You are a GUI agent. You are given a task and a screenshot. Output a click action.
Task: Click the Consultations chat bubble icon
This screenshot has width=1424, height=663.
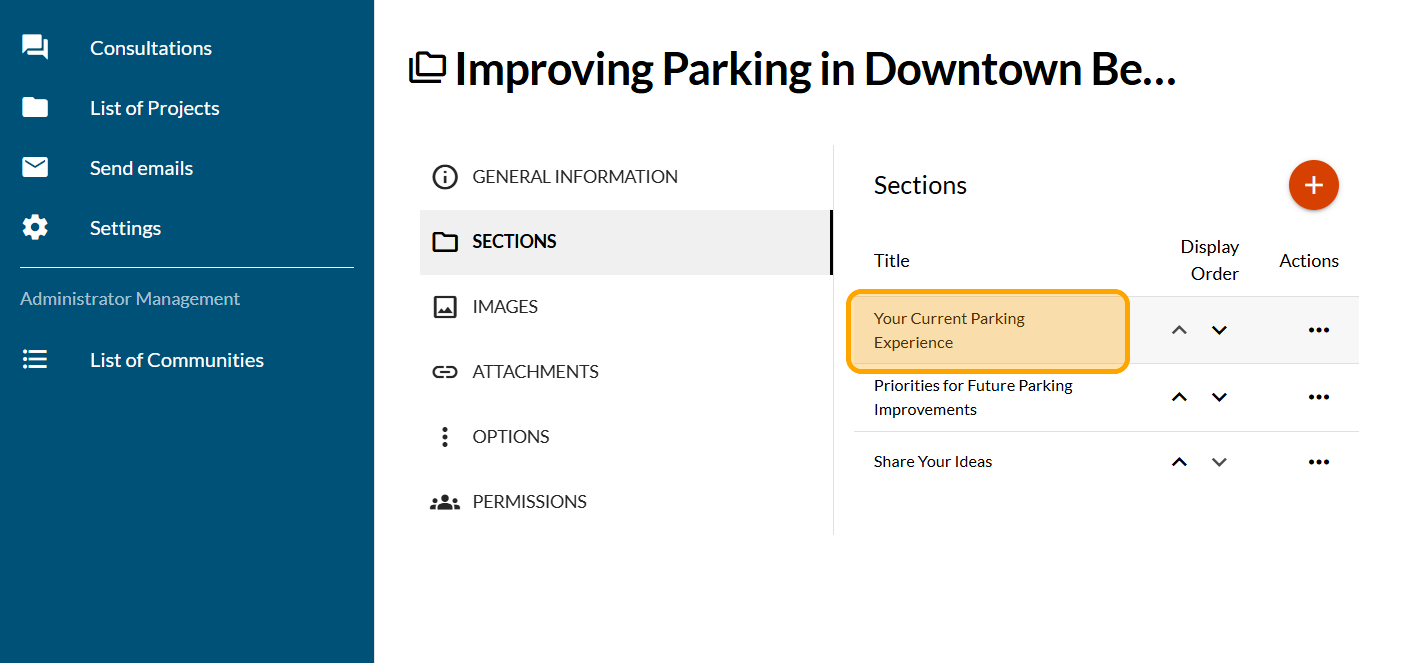click(x=35, y=48)
